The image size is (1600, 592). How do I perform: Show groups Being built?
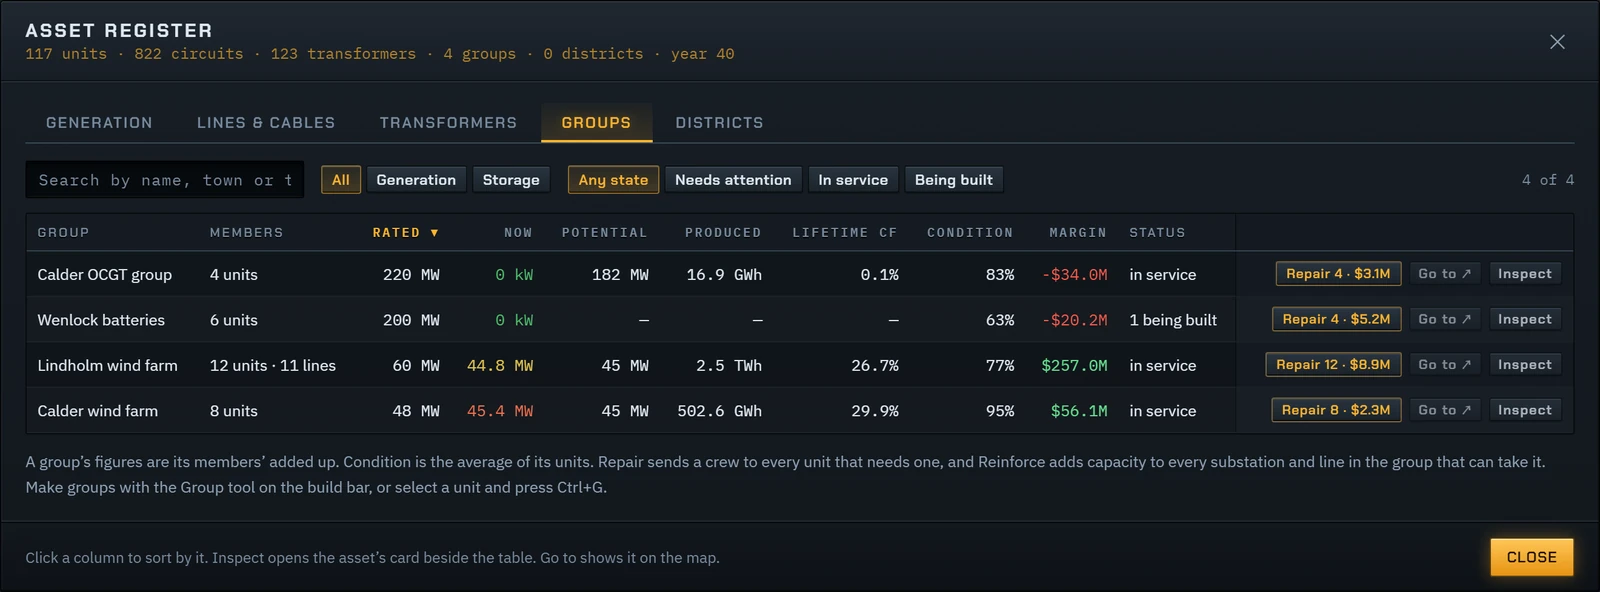954,180
